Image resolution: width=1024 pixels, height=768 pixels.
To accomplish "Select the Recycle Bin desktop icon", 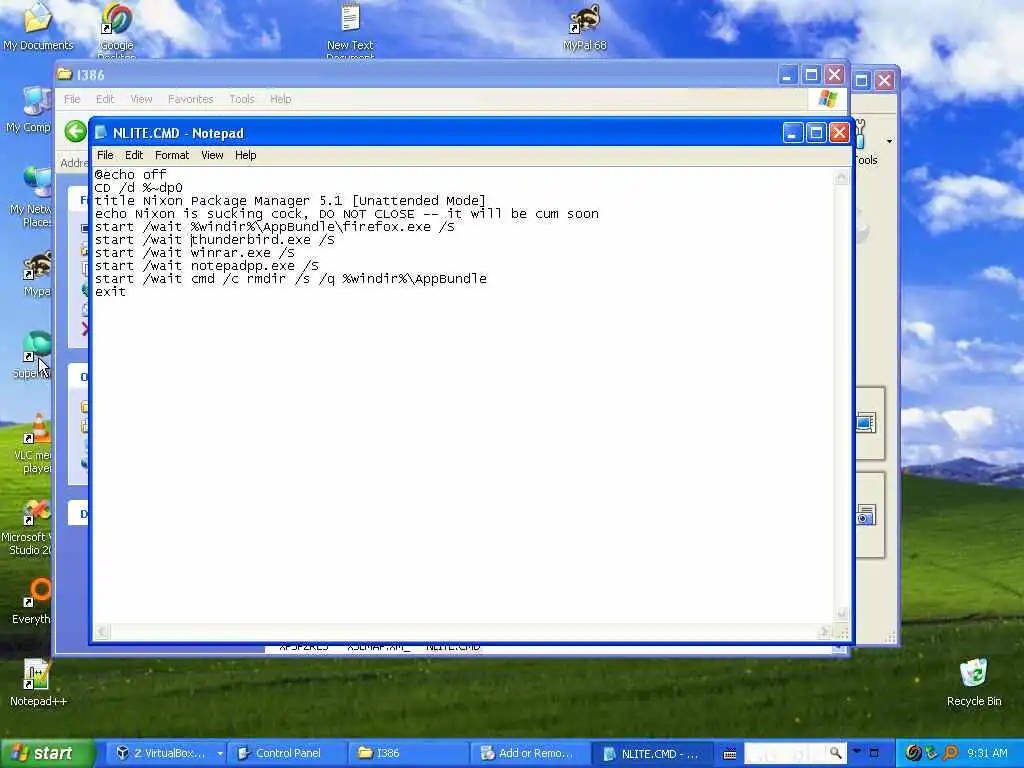I will click(x=974, y=682).
